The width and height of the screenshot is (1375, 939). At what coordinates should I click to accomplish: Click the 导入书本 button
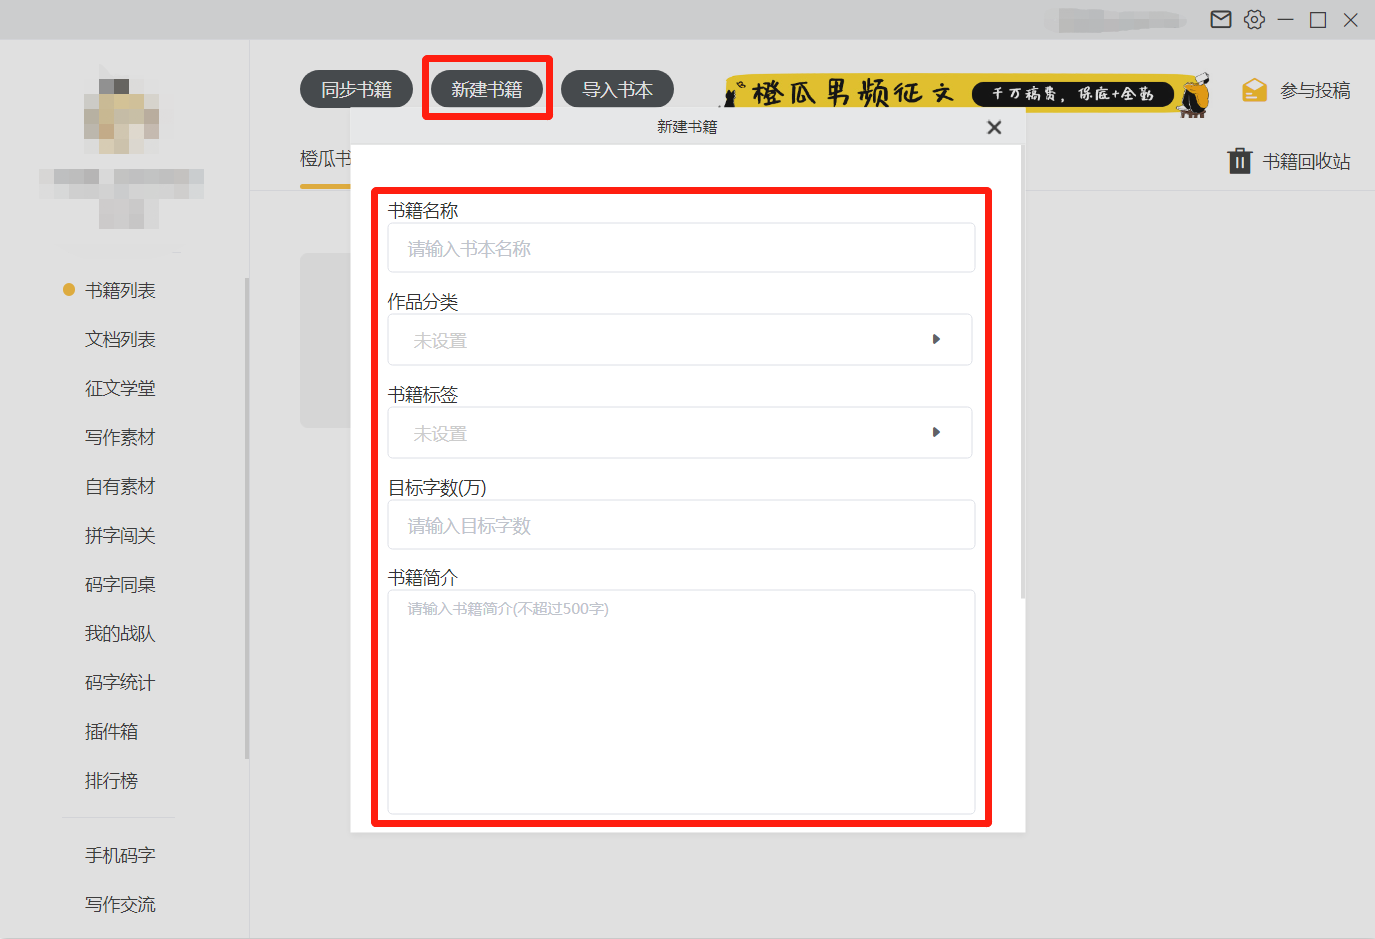pyautogui.click(x=617, y=89)
